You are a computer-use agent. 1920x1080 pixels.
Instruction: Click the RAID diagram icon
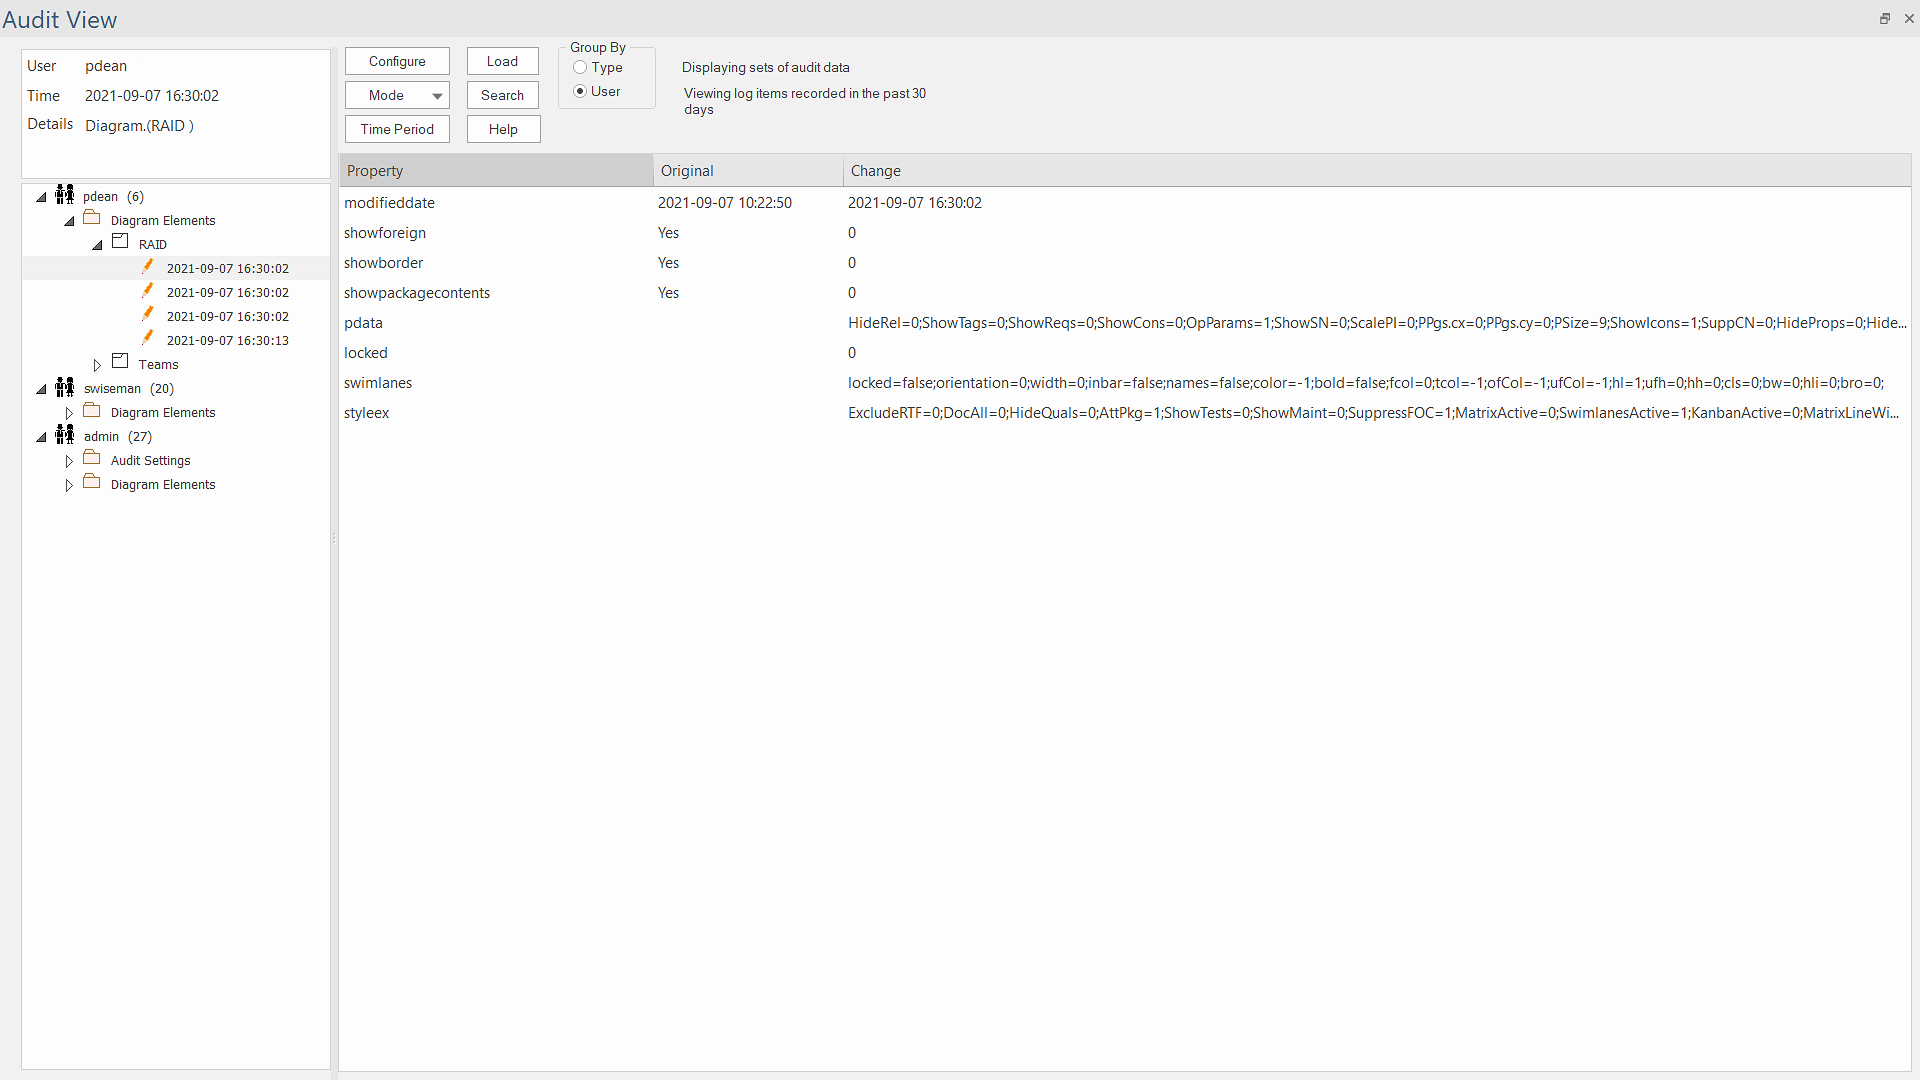coord(120,242)
